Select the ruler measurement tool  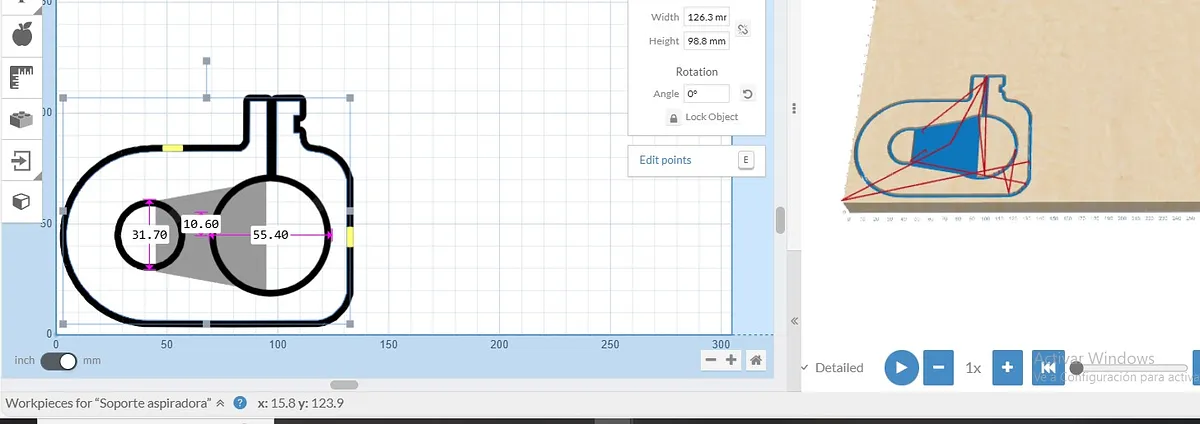[22, 77]
